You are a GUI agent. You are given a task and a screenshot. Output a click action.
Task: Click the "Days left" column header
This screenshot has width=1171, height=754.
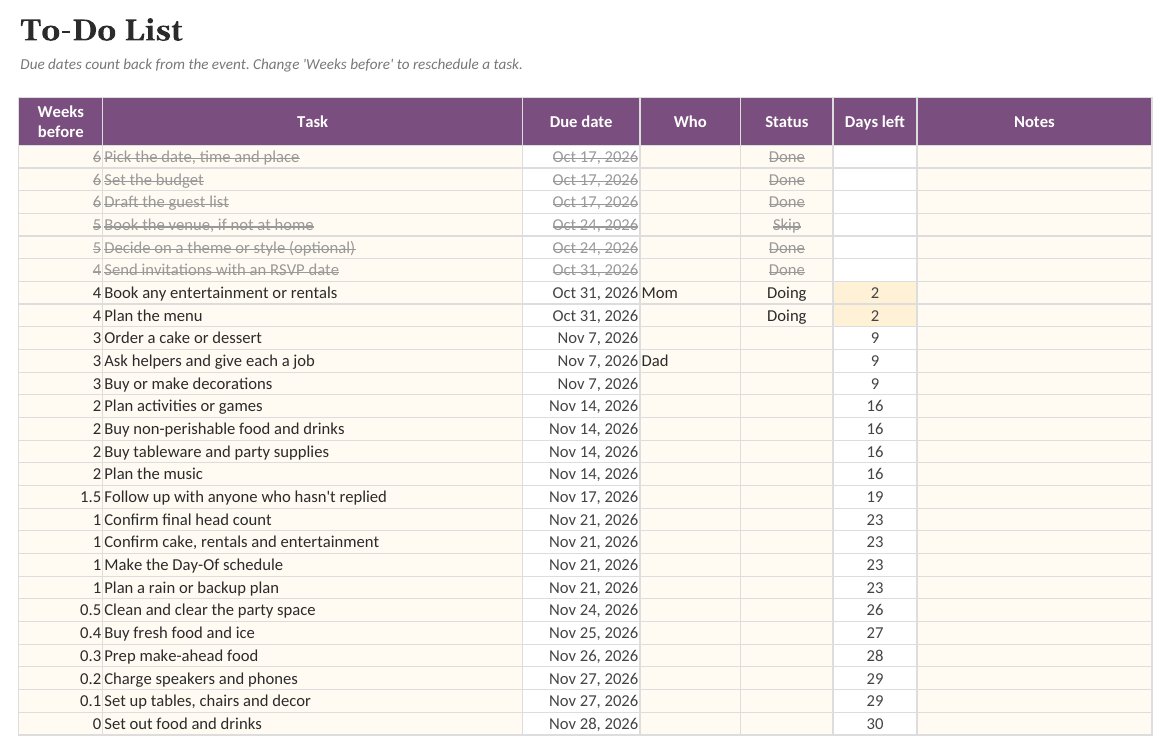[x=875, y=122]
